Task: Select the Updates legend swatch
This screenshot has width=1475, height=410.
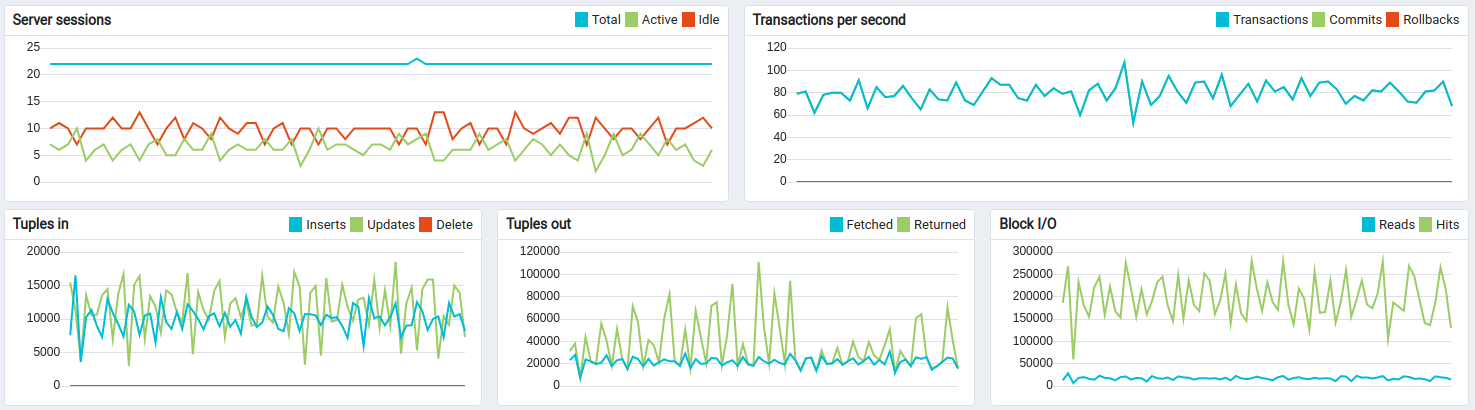Action: pos(356,224)
